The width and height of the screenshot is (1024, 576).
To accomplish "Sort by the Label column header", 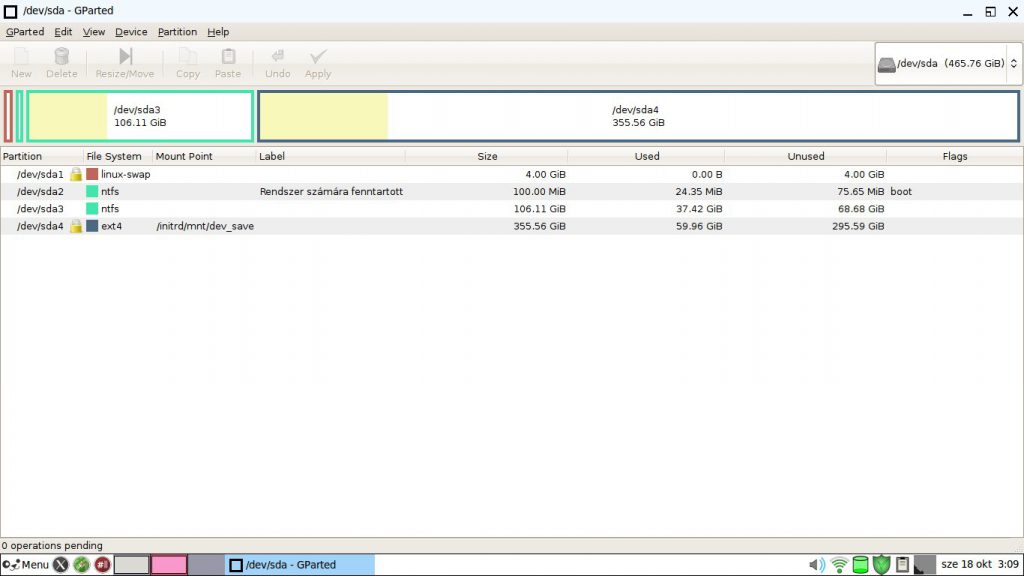I will pos(330,156).
